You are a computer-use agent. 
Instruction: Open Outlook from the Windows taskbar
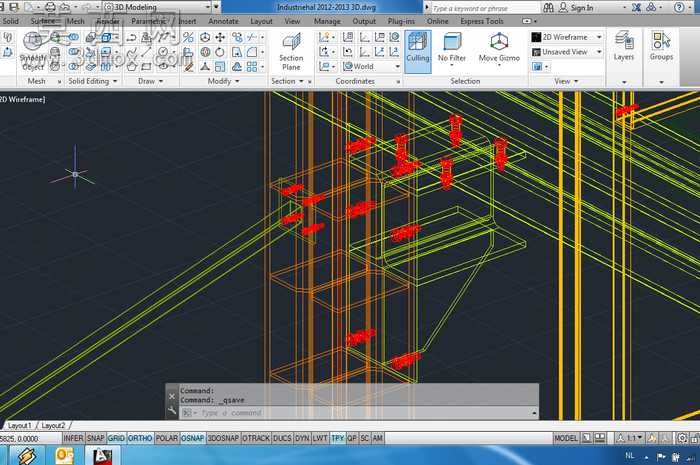pos(64,456)
